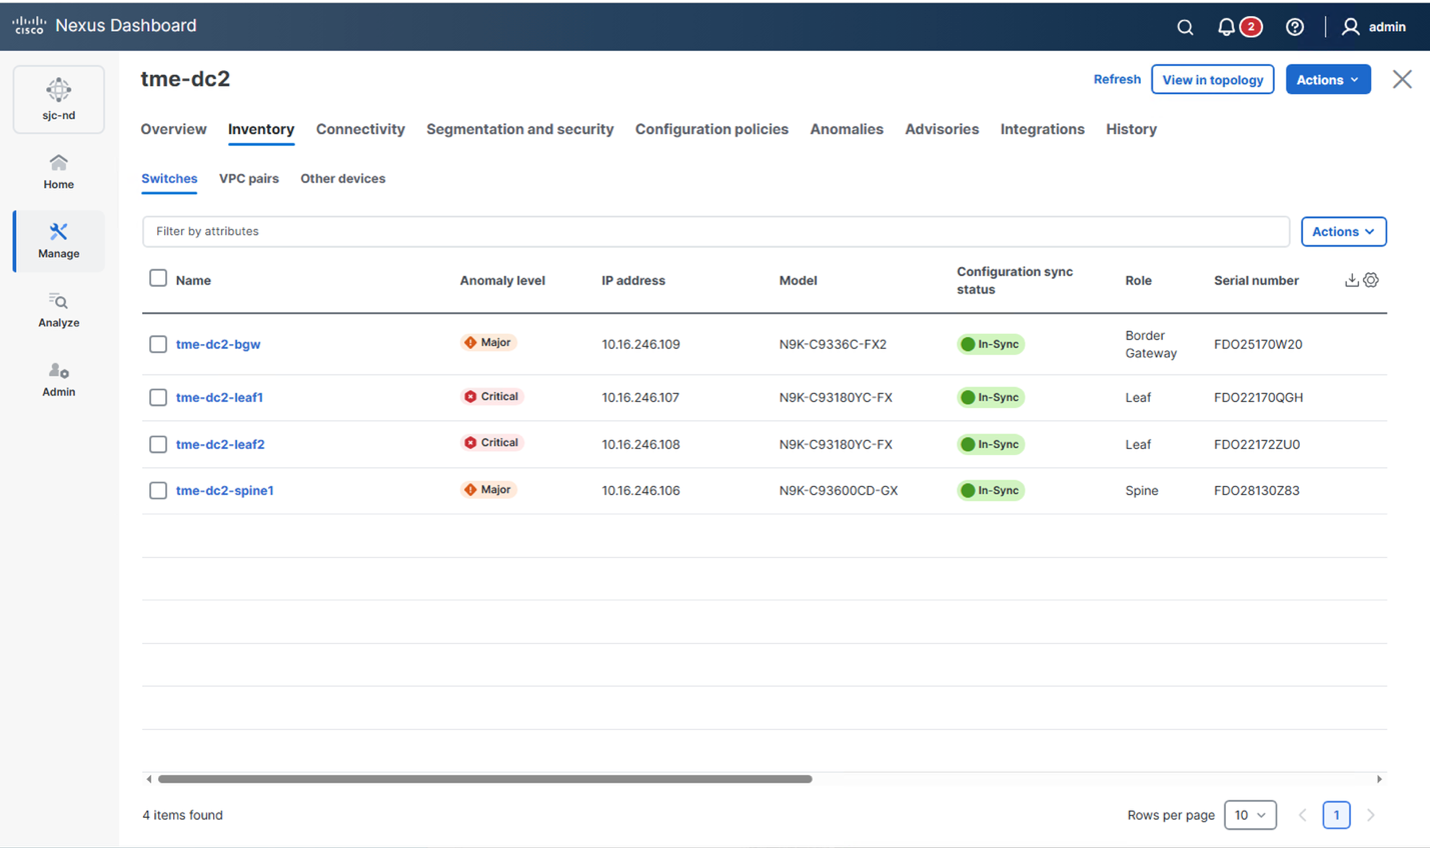Open the tme-dc2-bgw switch link

218,344
